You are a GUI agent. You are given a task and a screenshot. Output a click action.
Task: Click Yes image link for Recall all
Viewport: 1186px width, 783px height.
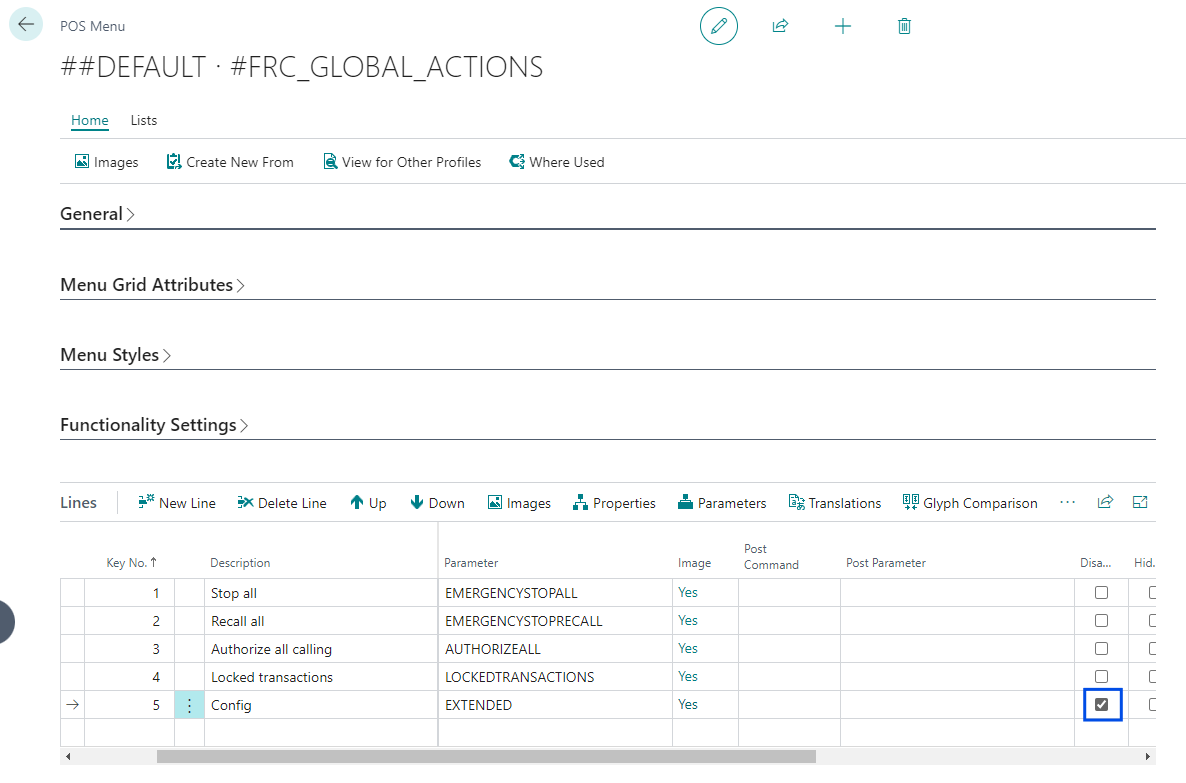[x=688, y=621]
